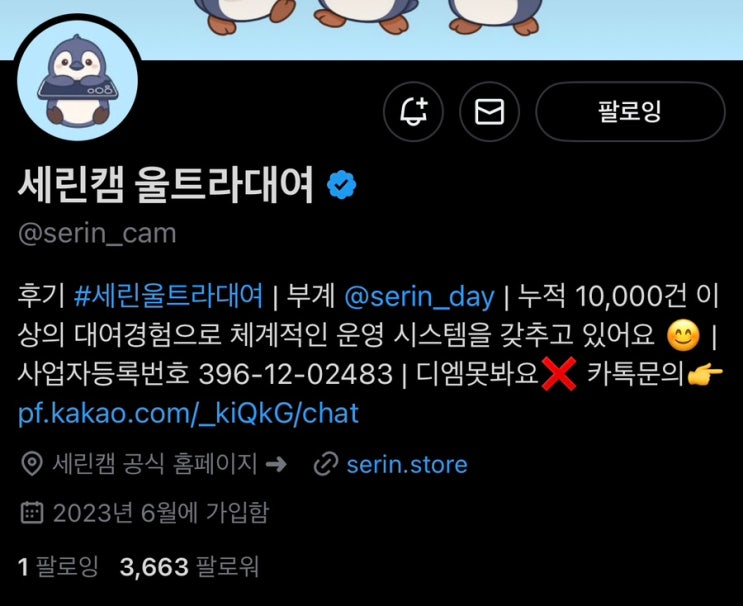Click the 2023년 6월에 가입함 join date
Image resolution: width=743 pixels, height=606 pixels.
(x=161, y=513)
